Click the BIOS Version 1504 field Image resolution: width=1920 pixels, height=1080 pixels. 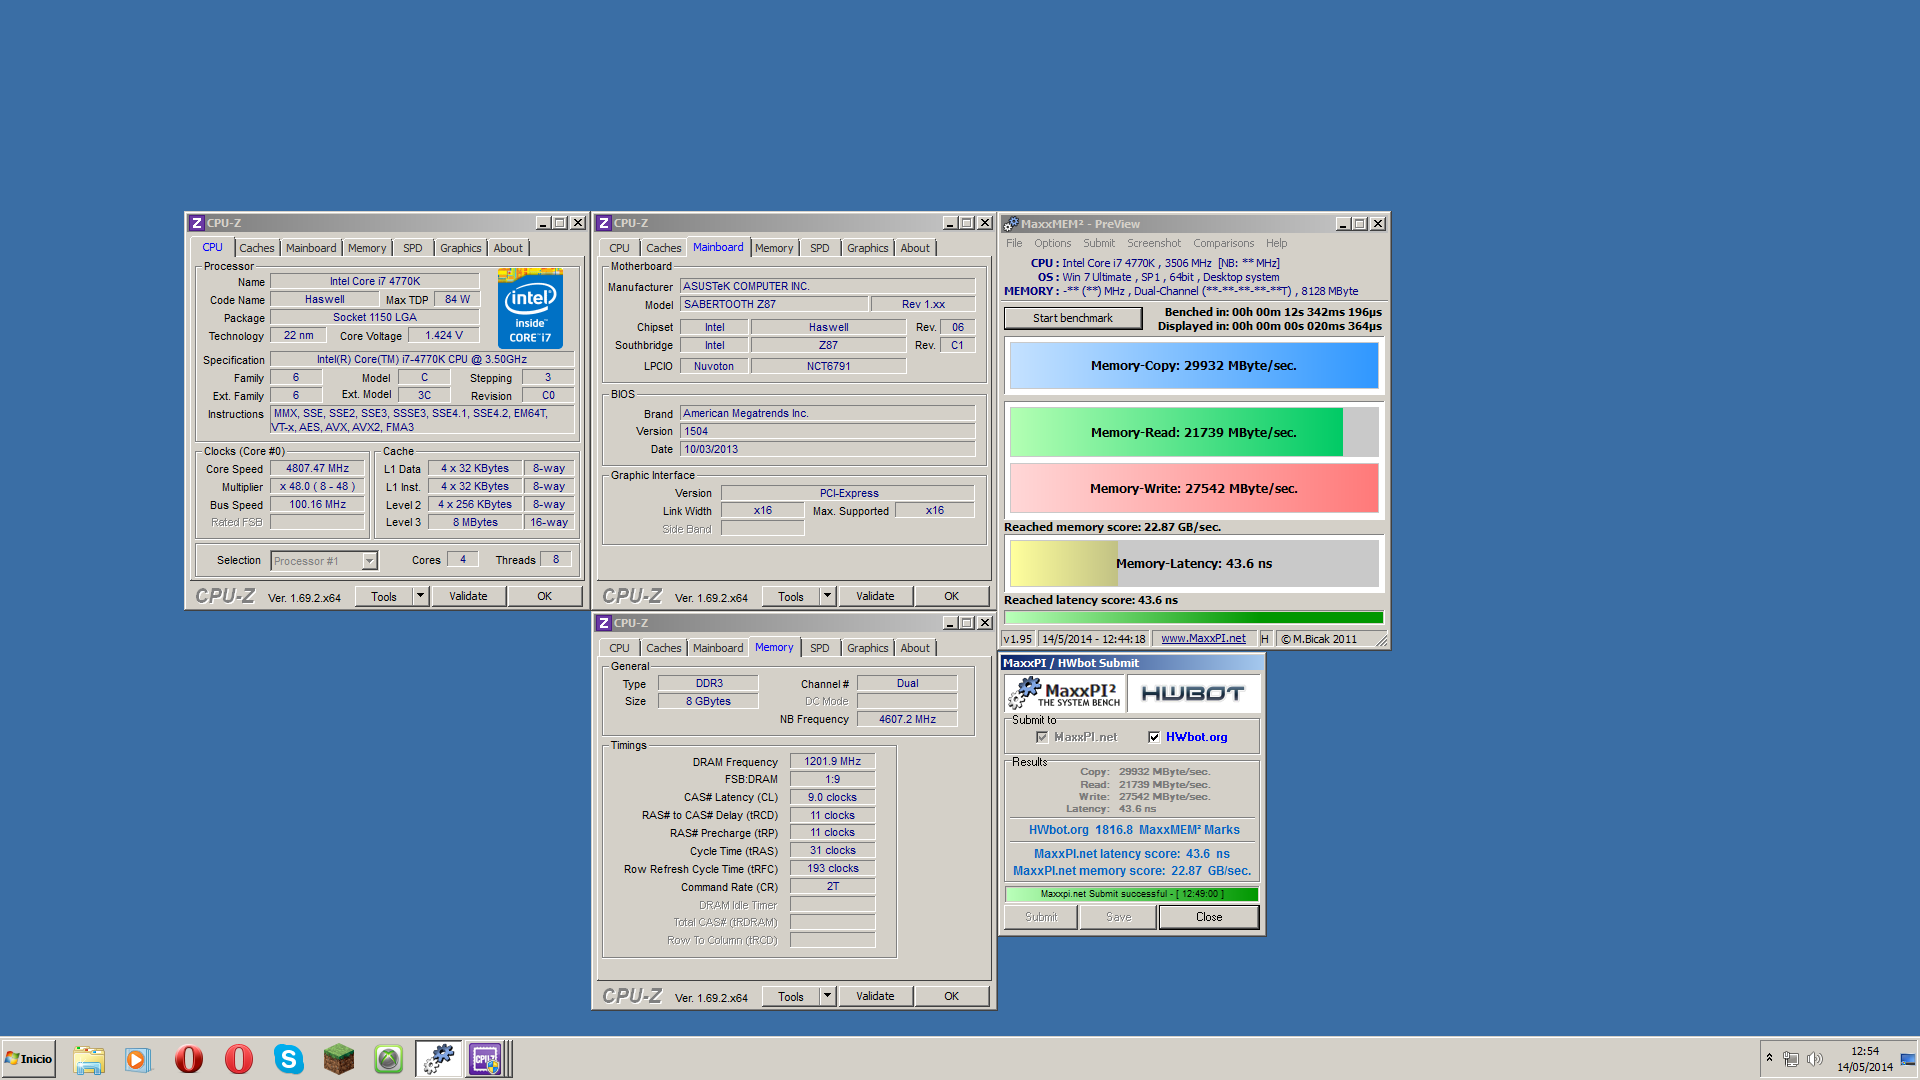(x=827, y=431)
